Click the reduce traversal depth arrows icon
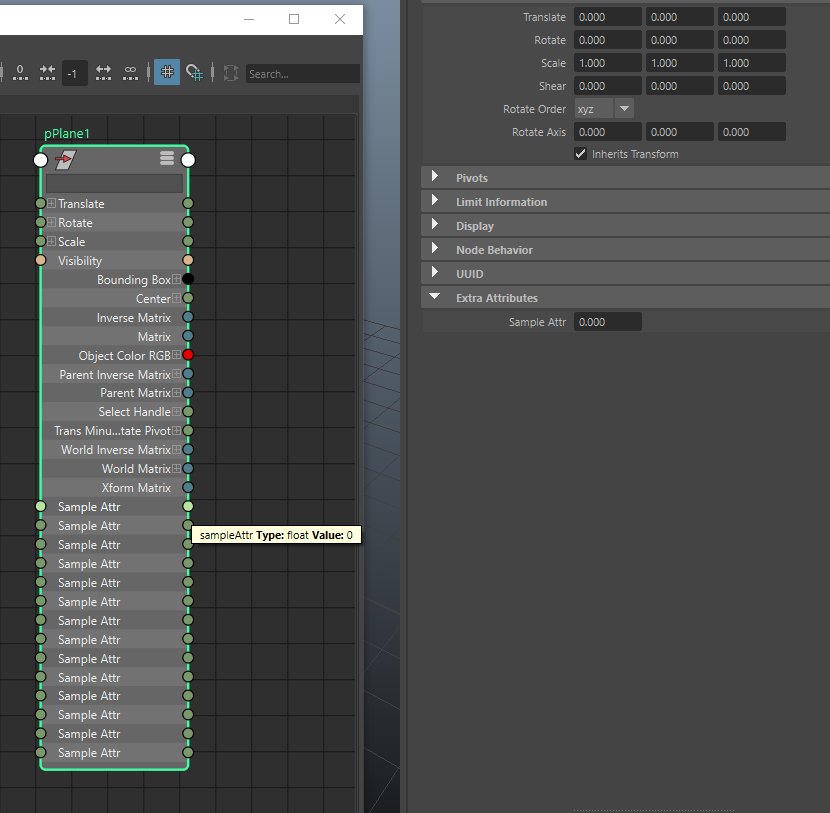 pyautogui.click(x=47, y=73)
